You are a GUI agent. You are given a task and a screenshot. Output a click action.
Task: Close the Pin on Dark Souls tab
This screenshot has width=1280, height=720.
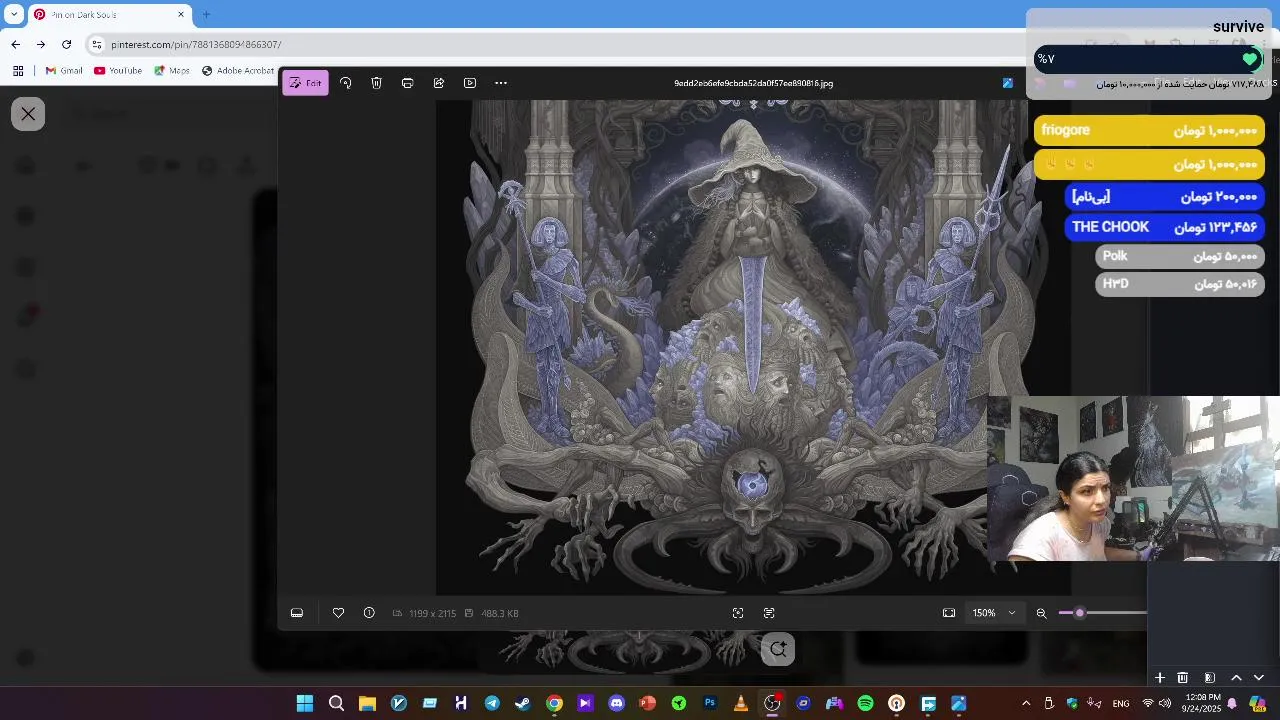click(182, 15)
